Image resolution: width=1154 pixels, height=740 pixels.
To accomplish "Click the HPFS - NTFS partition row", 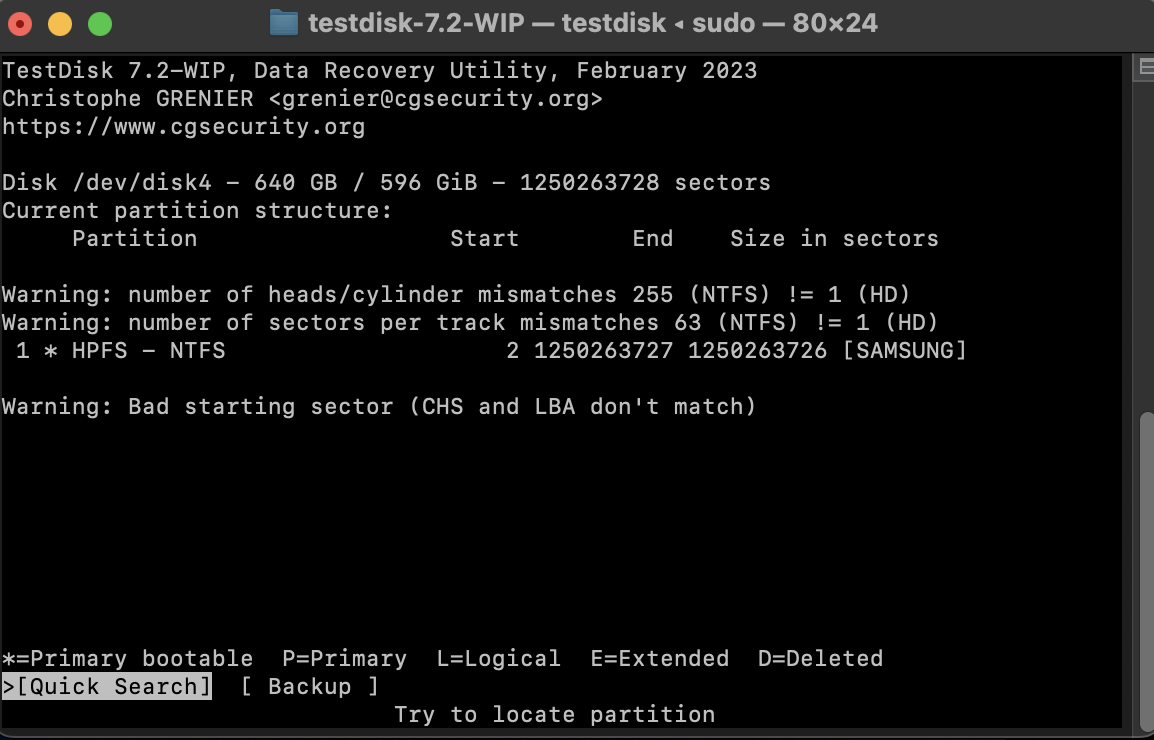I will click(x=484, y=350).
